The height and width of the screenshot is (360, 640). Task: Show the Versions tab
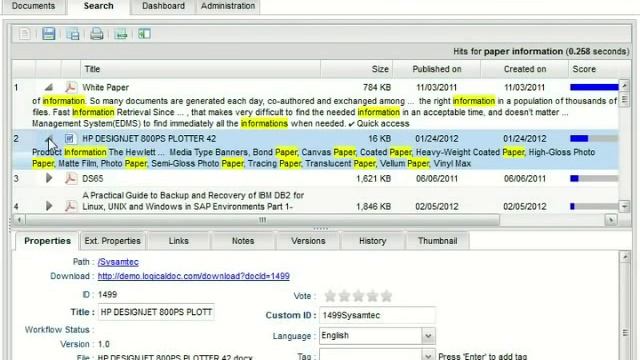point(308,241)
